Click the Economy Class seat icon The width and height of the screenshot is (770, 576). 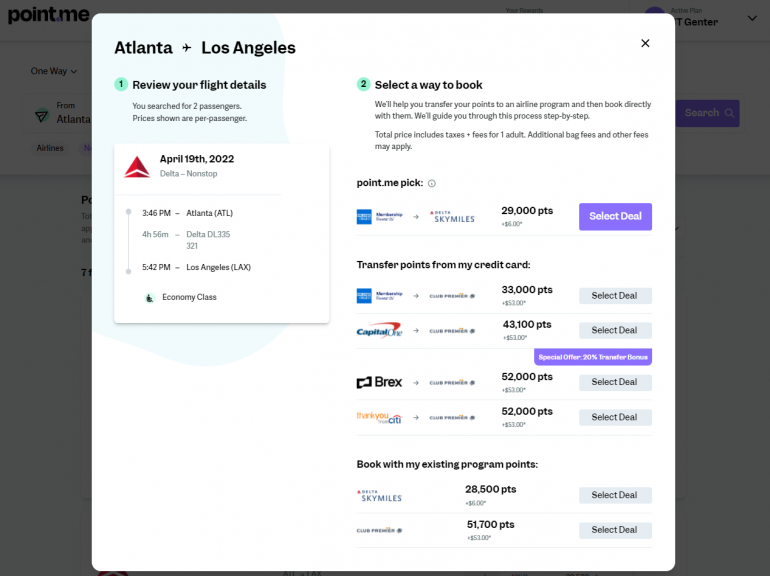click(x=150, y=297)
